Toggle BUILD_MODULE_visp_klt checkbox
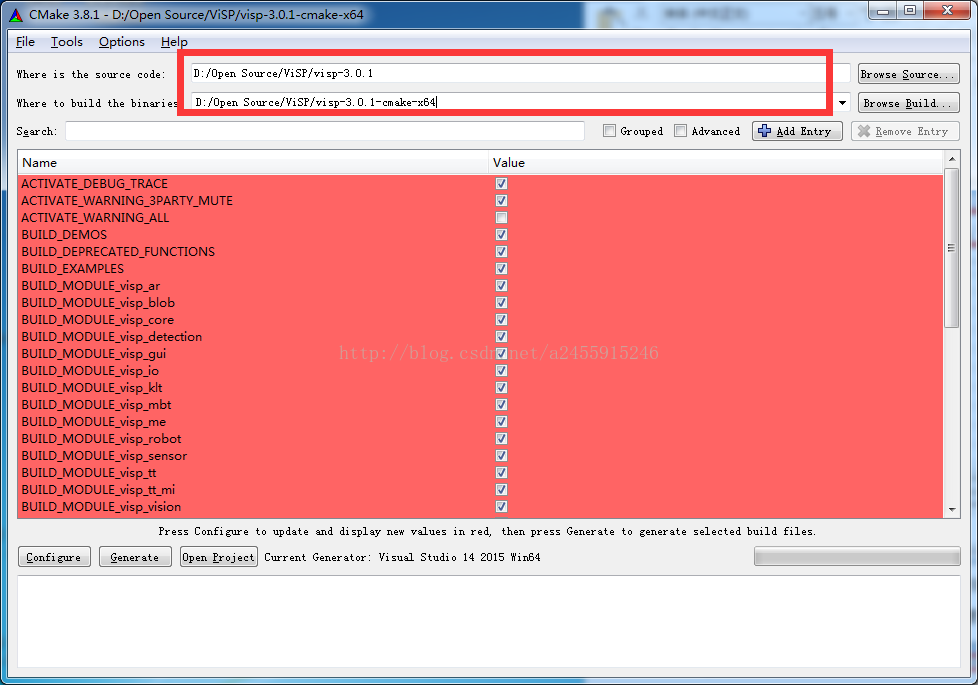 (501, 387)
